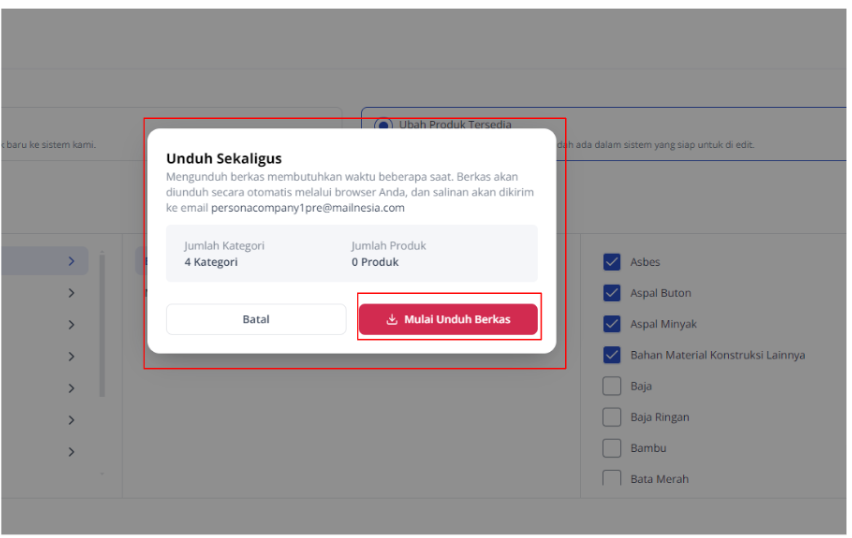This screenshot has width=852, height=538.
Task: Check the Bambu checkbox
Action: 612,448
